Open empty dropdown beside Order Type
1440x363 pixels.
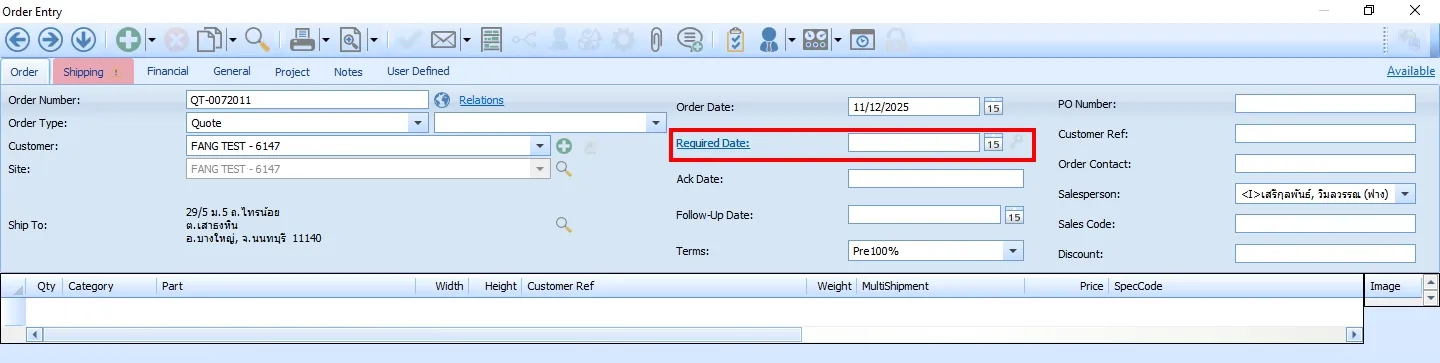click(656, 123)
